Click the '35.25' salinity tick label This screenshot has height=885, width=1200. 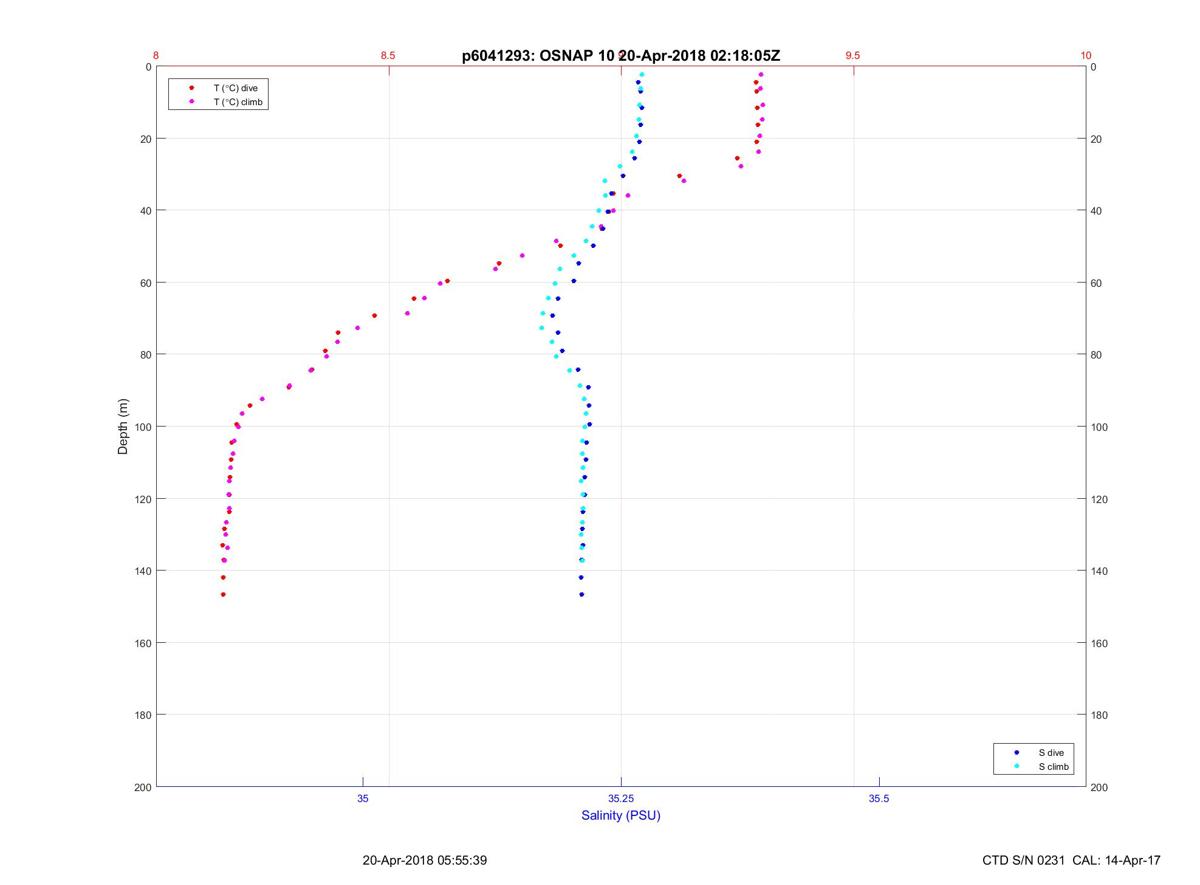[621, 799]
